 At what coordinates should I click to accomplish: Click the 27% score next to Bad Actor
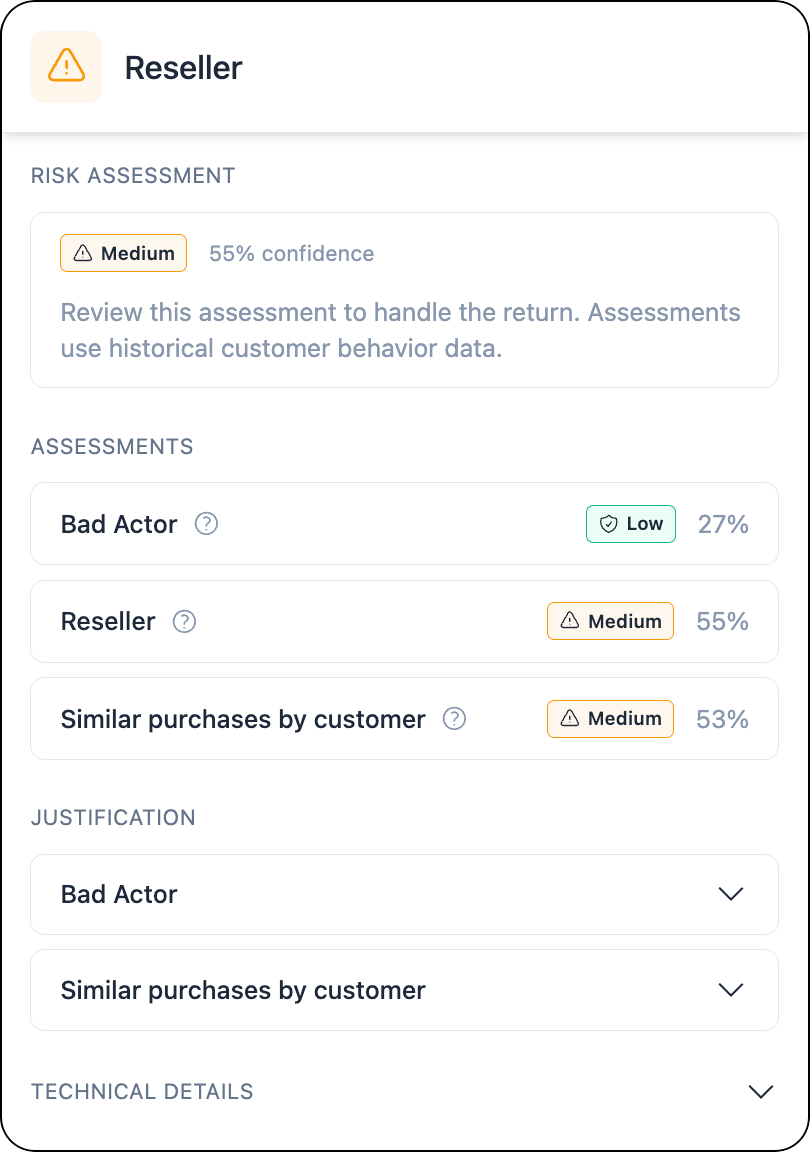pos(722,523)
